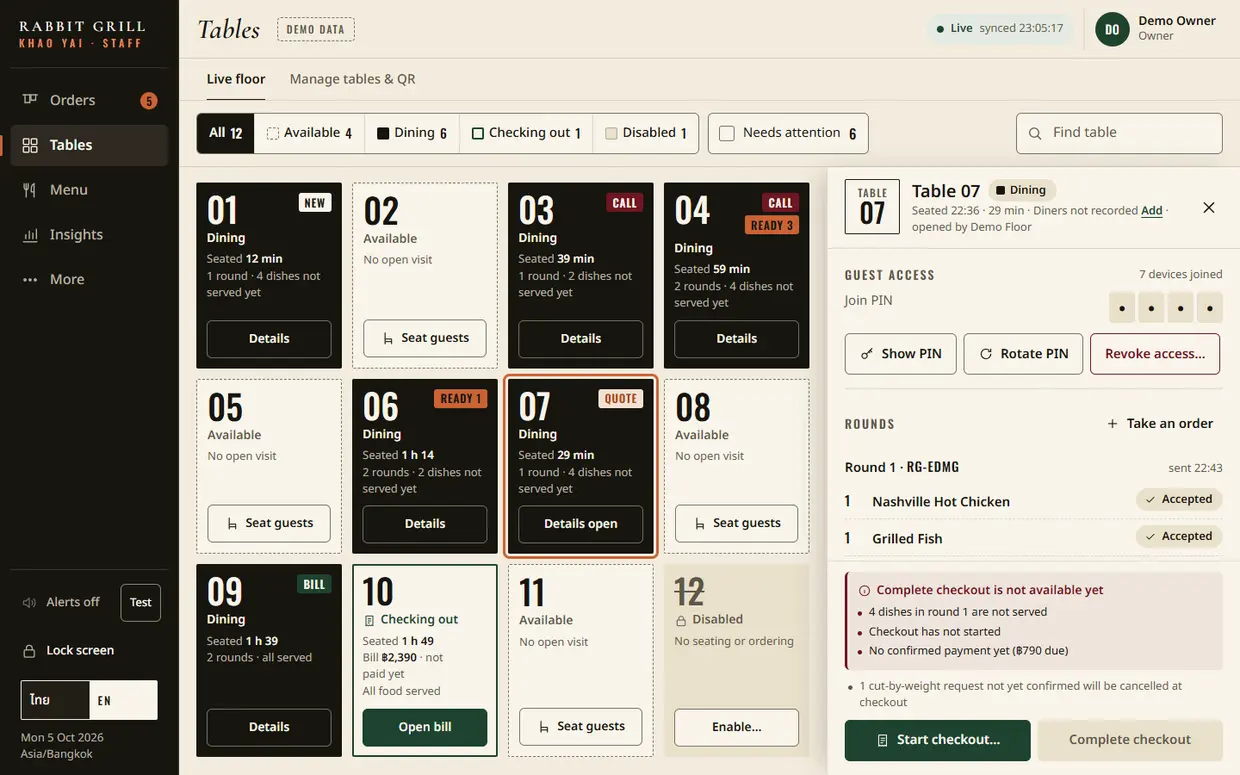Lock the screen
The width and height of the screenshot is (1240, 775).
click(x=68, y=651)
